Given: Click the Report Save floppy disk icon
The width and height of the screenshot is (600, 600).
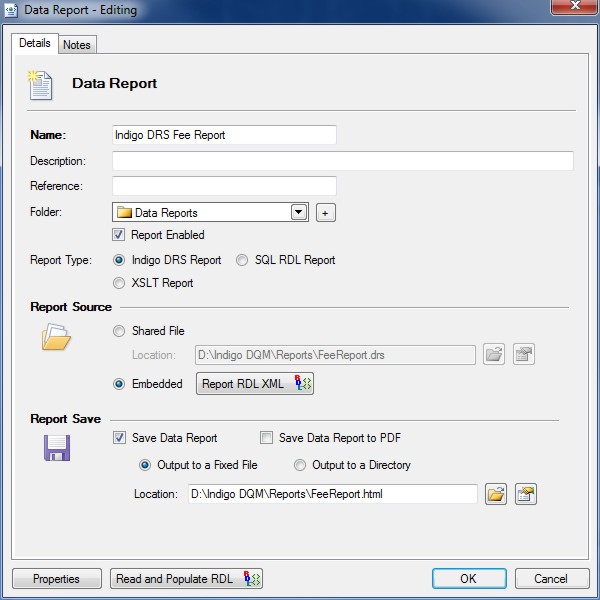Looking at the screenshot, I should 56,449.
